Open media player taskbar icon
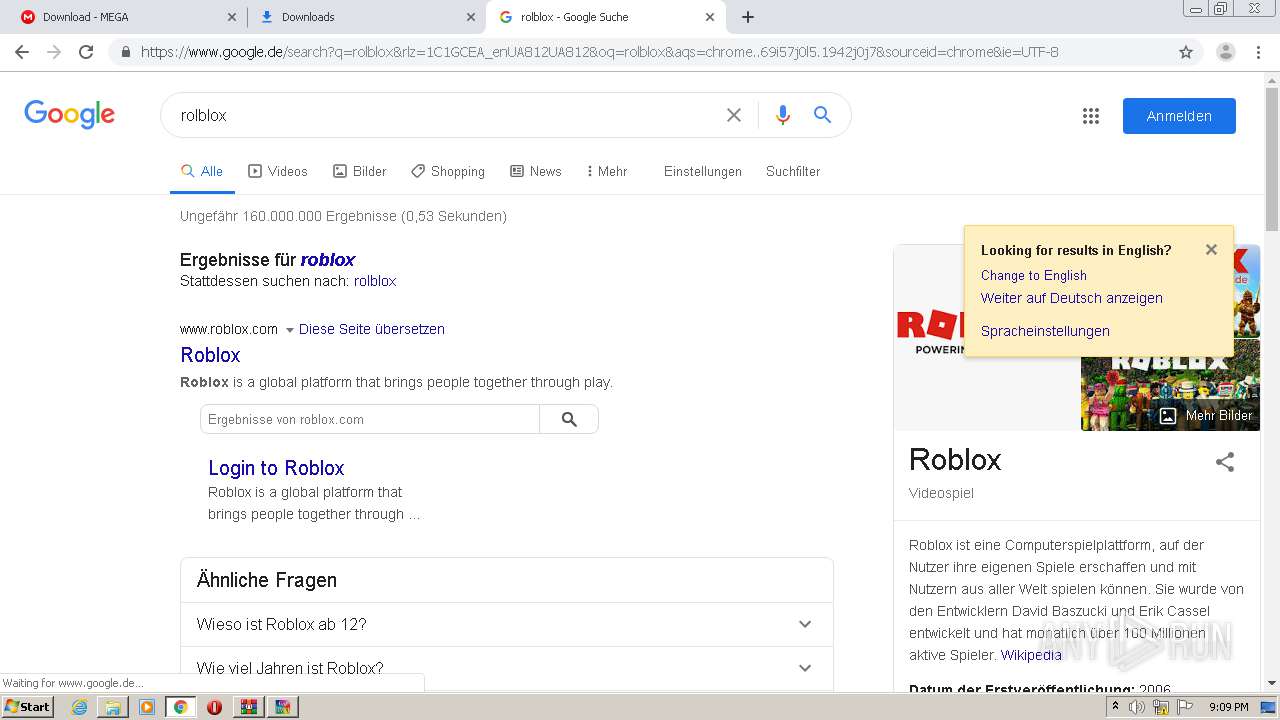The image size is (1280, 720). [147, 707]
